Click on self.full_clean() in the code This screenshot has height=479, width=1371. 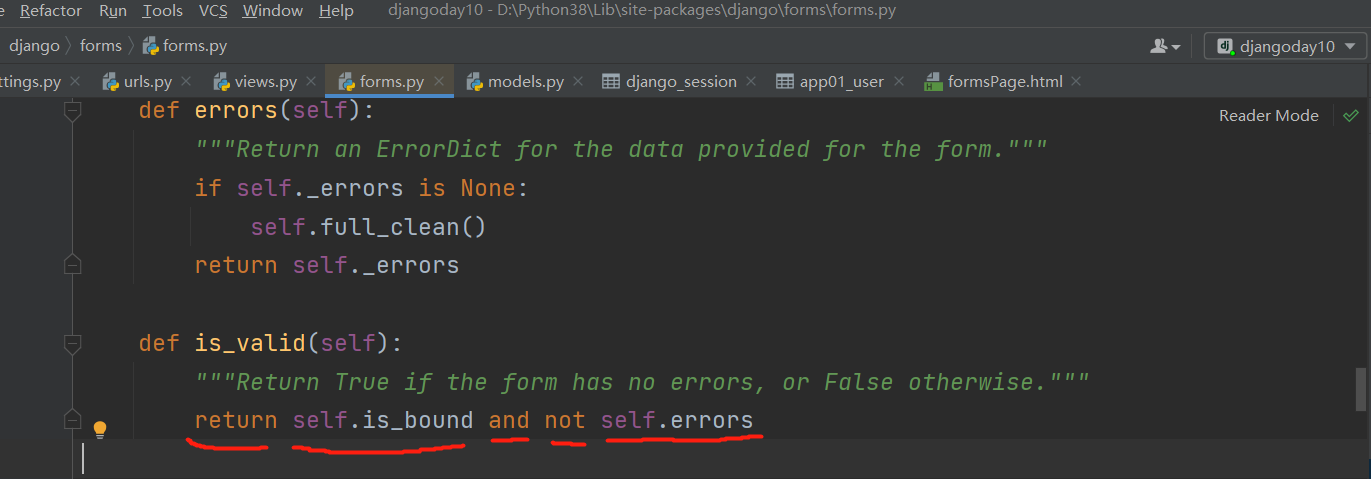tap(367, 227)
